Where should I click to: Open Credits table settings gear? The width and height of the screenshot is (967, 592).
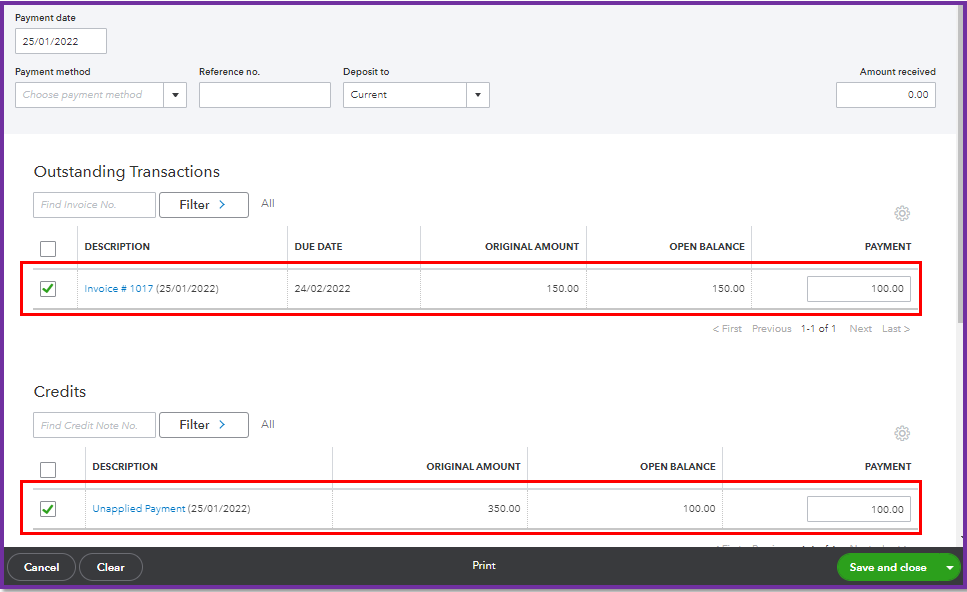click(902, 434)
